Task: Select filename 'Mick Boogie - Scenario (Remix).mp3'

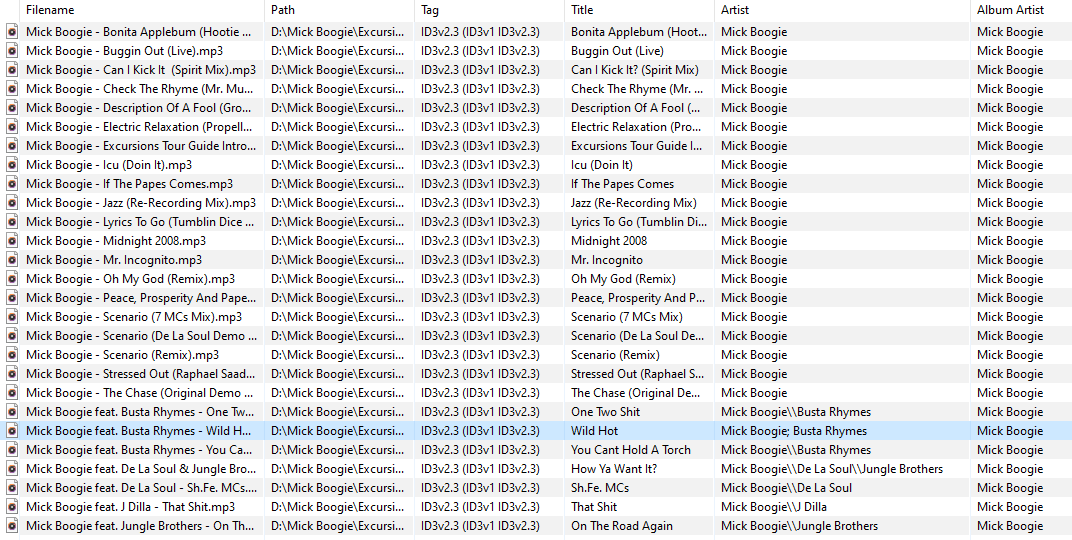Action: [122, 355]
